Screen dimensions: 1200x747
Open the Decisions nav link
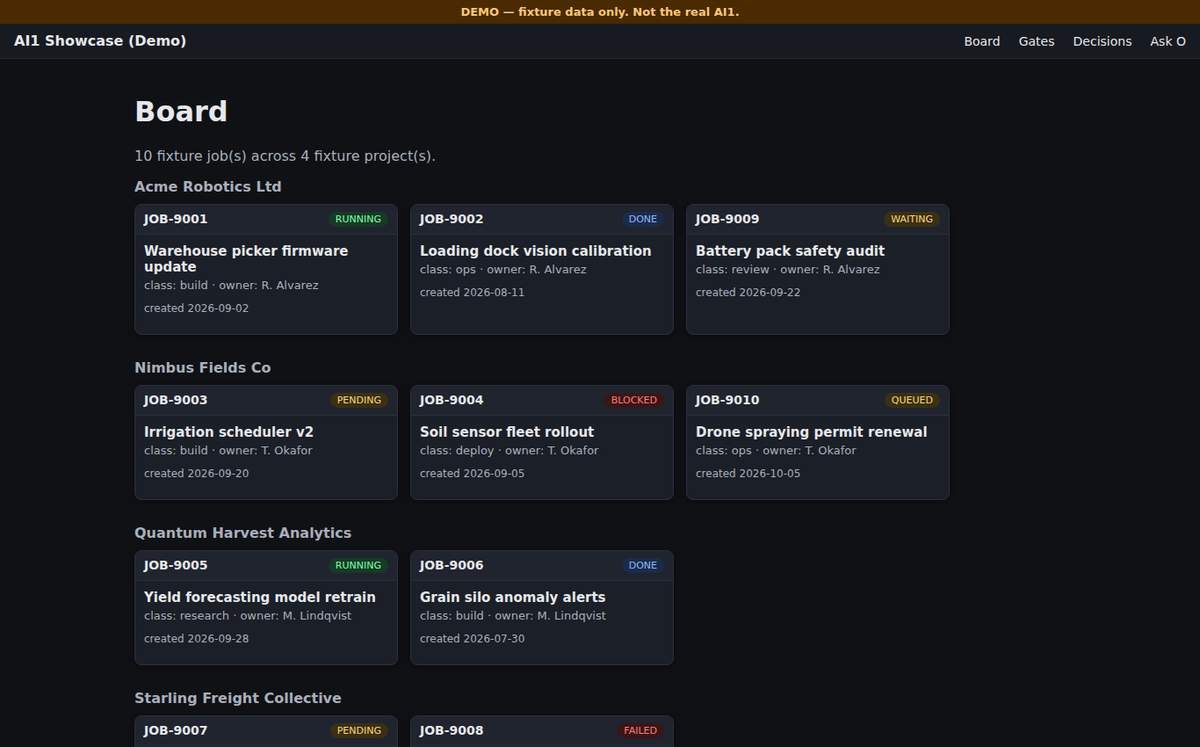1102,41
